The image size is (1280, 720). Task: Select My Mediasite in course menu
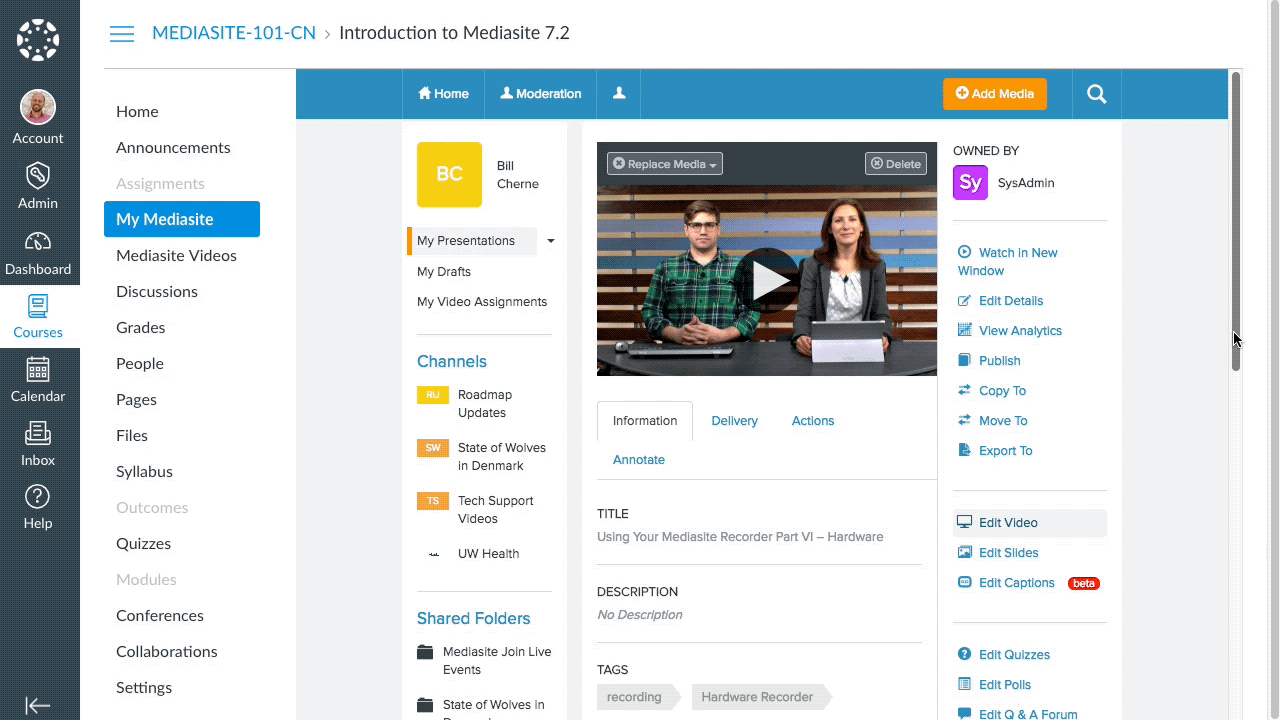[x=182, y=219]
